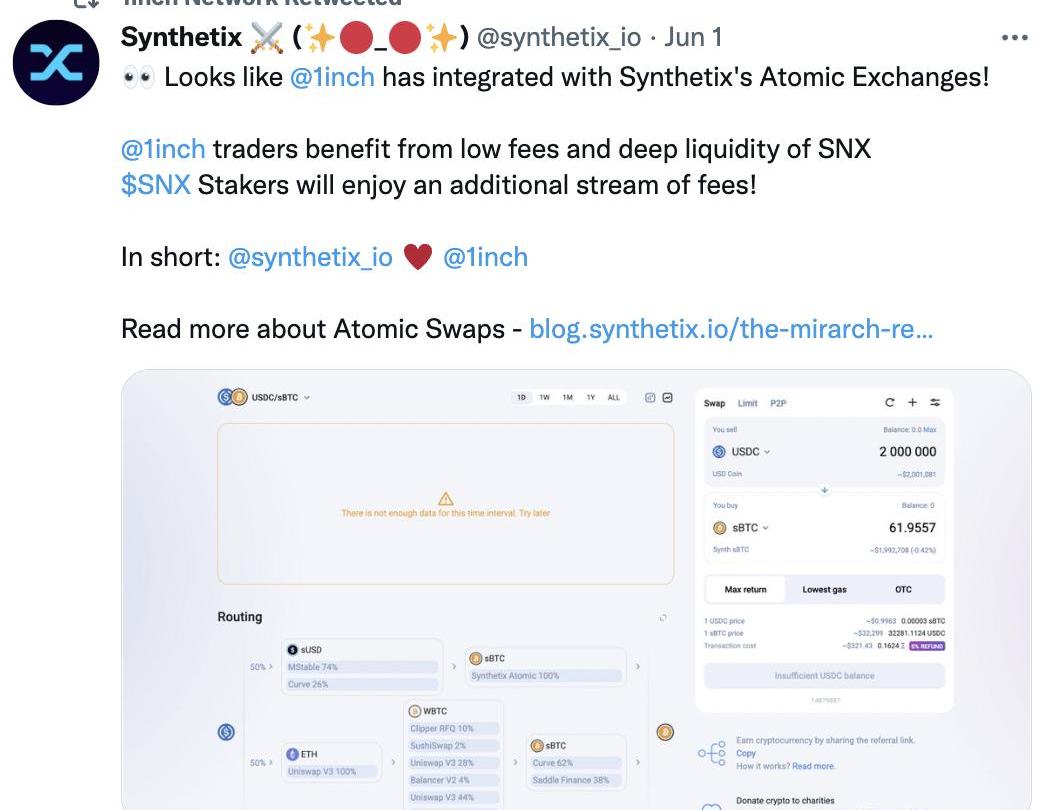This screenshot has width=1060, height=810.
Task: Expand the USDC/sBTC pair dropdown
Action: tap(306, 398)
